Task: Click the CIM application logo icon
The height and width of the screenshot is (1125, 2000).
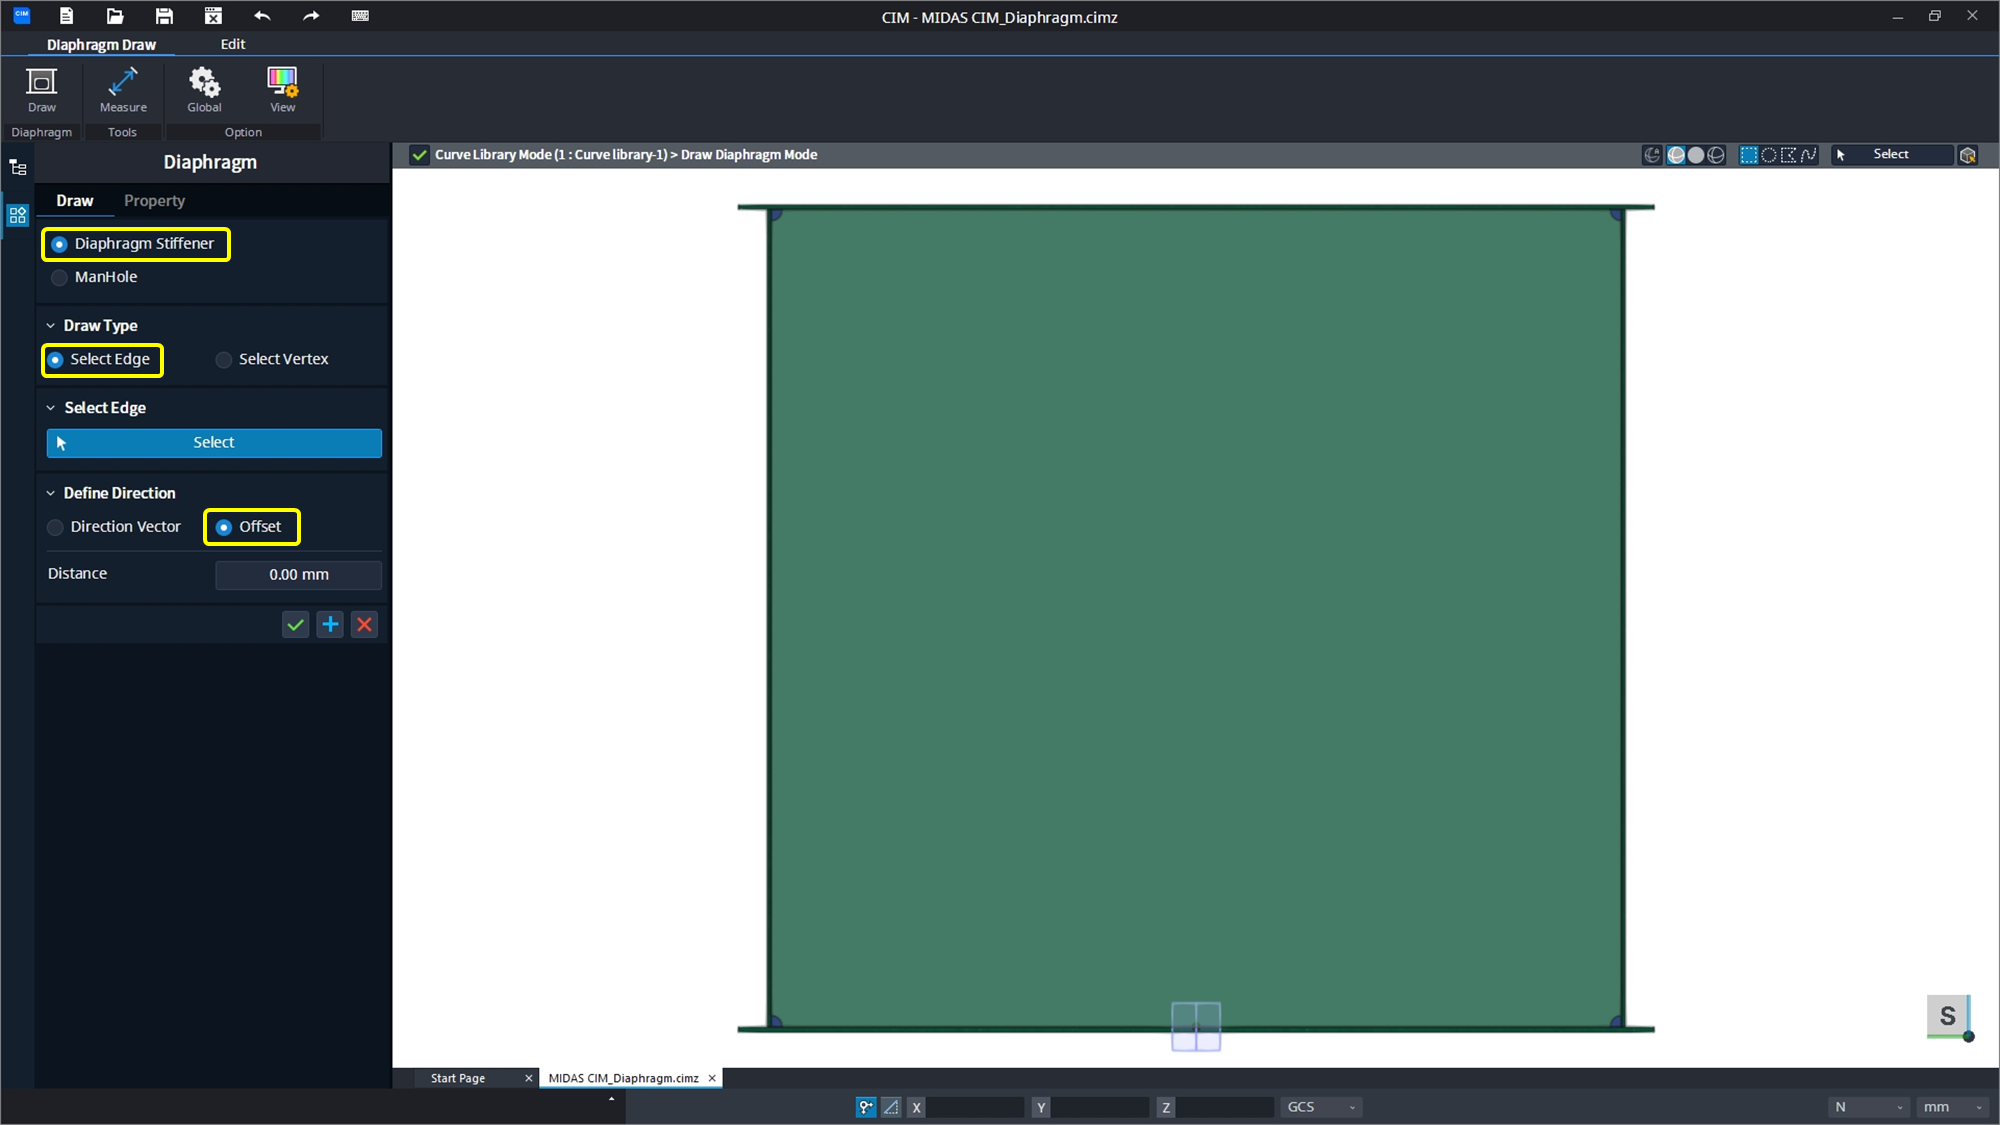Action: pos(21,15)
